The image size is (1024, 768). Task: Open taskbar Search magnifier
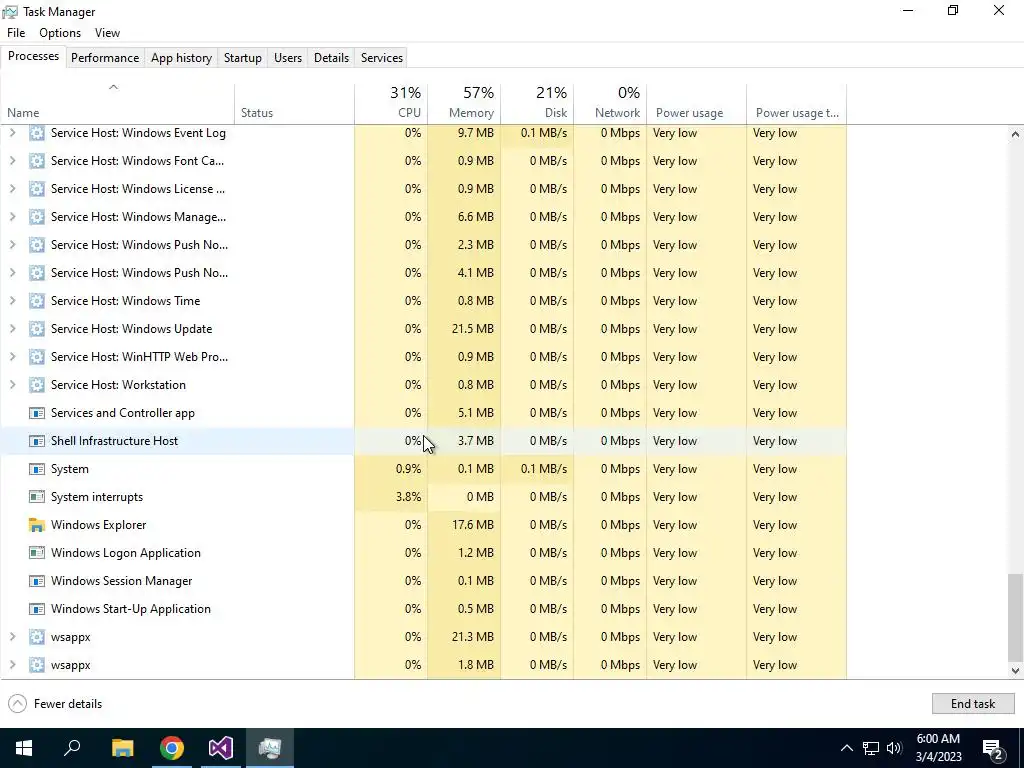(x=72, y=748)
